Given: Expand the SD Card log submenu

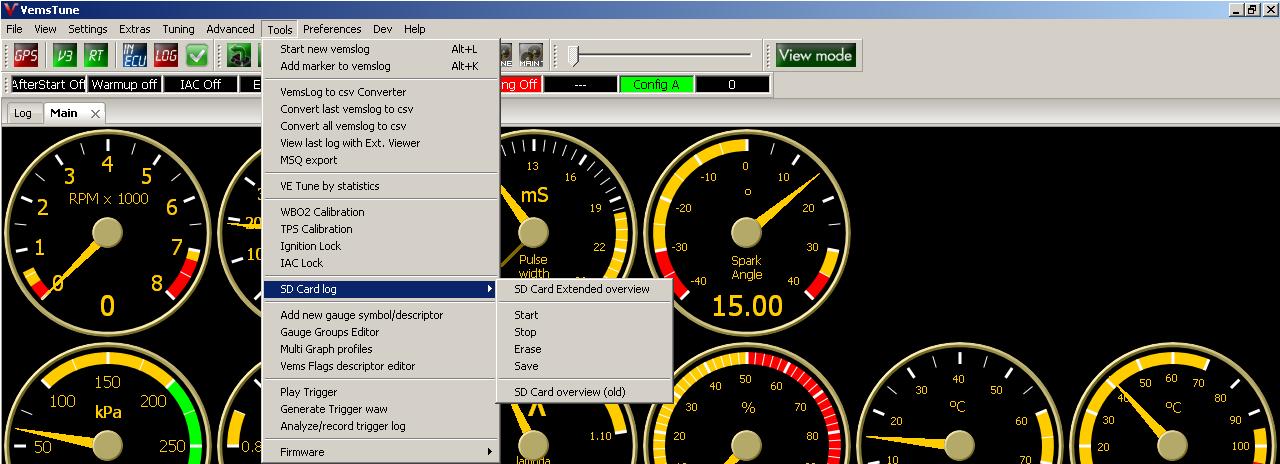Looking at the screenshot, I should (x=380, y=289).
